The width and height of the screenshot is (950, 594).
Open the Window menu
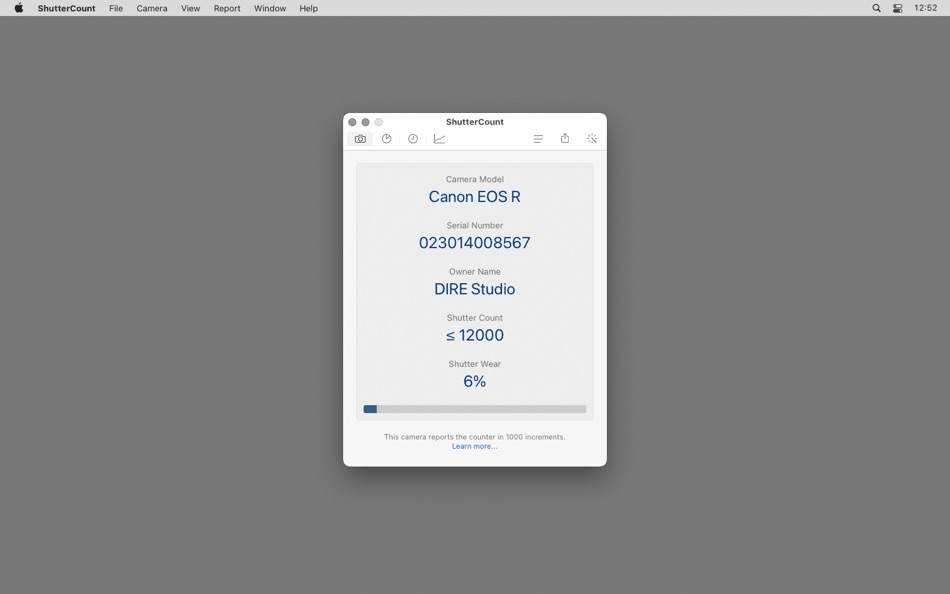(x=270, y=8)
